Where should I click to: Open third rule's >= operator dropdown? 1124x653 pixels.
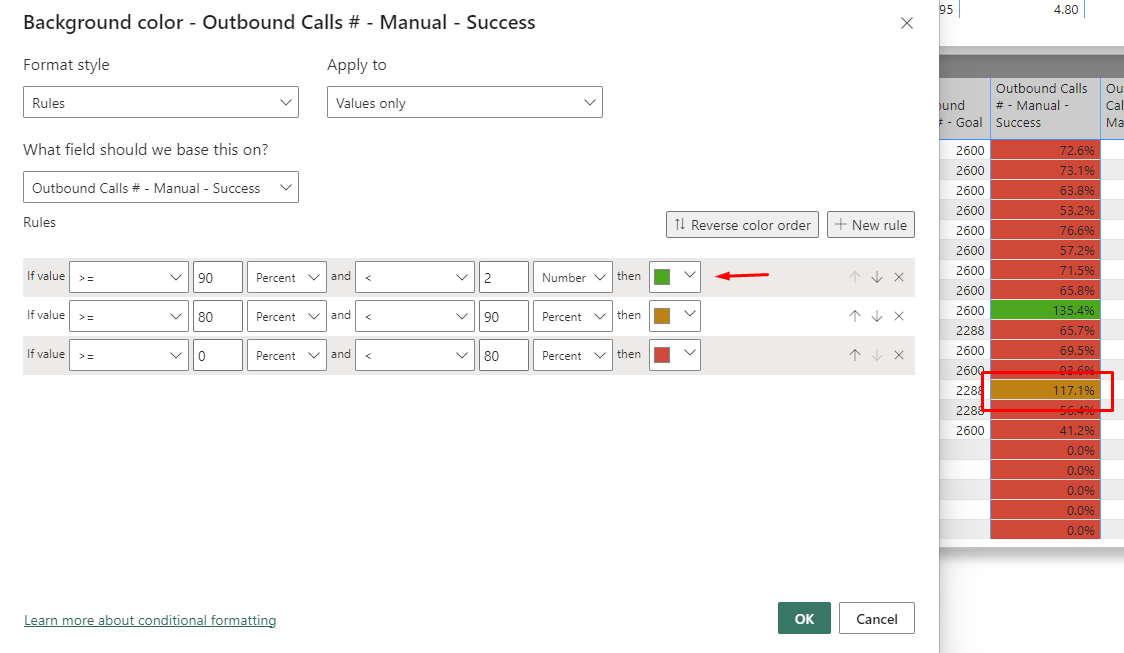click(129, 355)
